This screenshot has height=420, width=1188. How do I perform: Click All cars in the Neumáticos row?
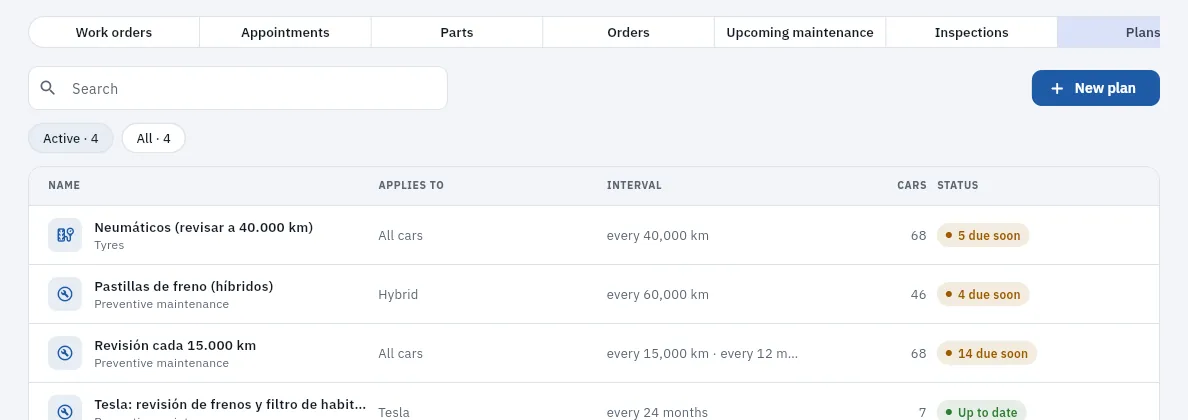401,236
